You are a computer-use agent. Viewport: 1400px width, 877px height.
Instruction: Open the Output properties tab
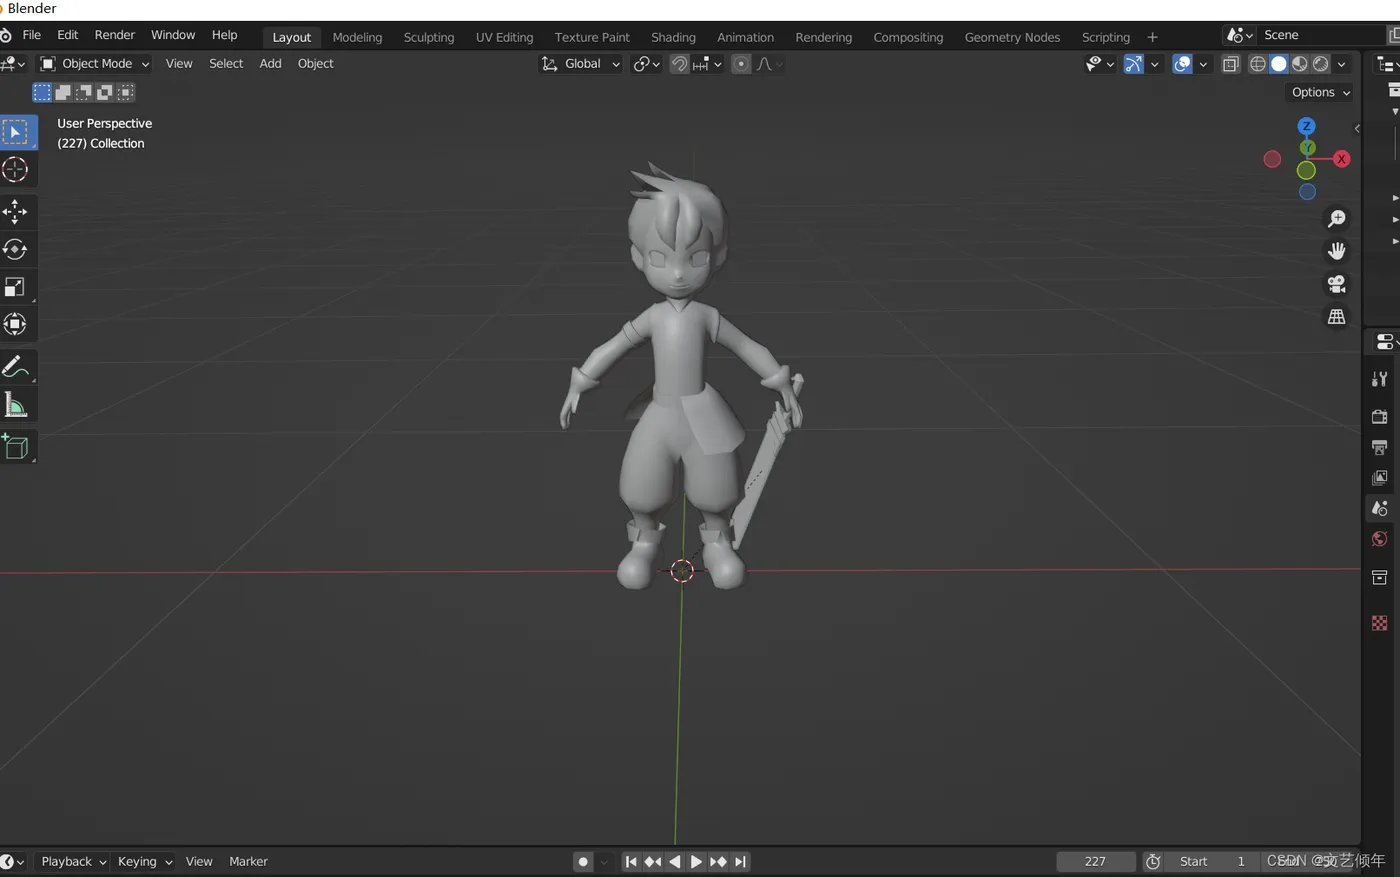1380,447
